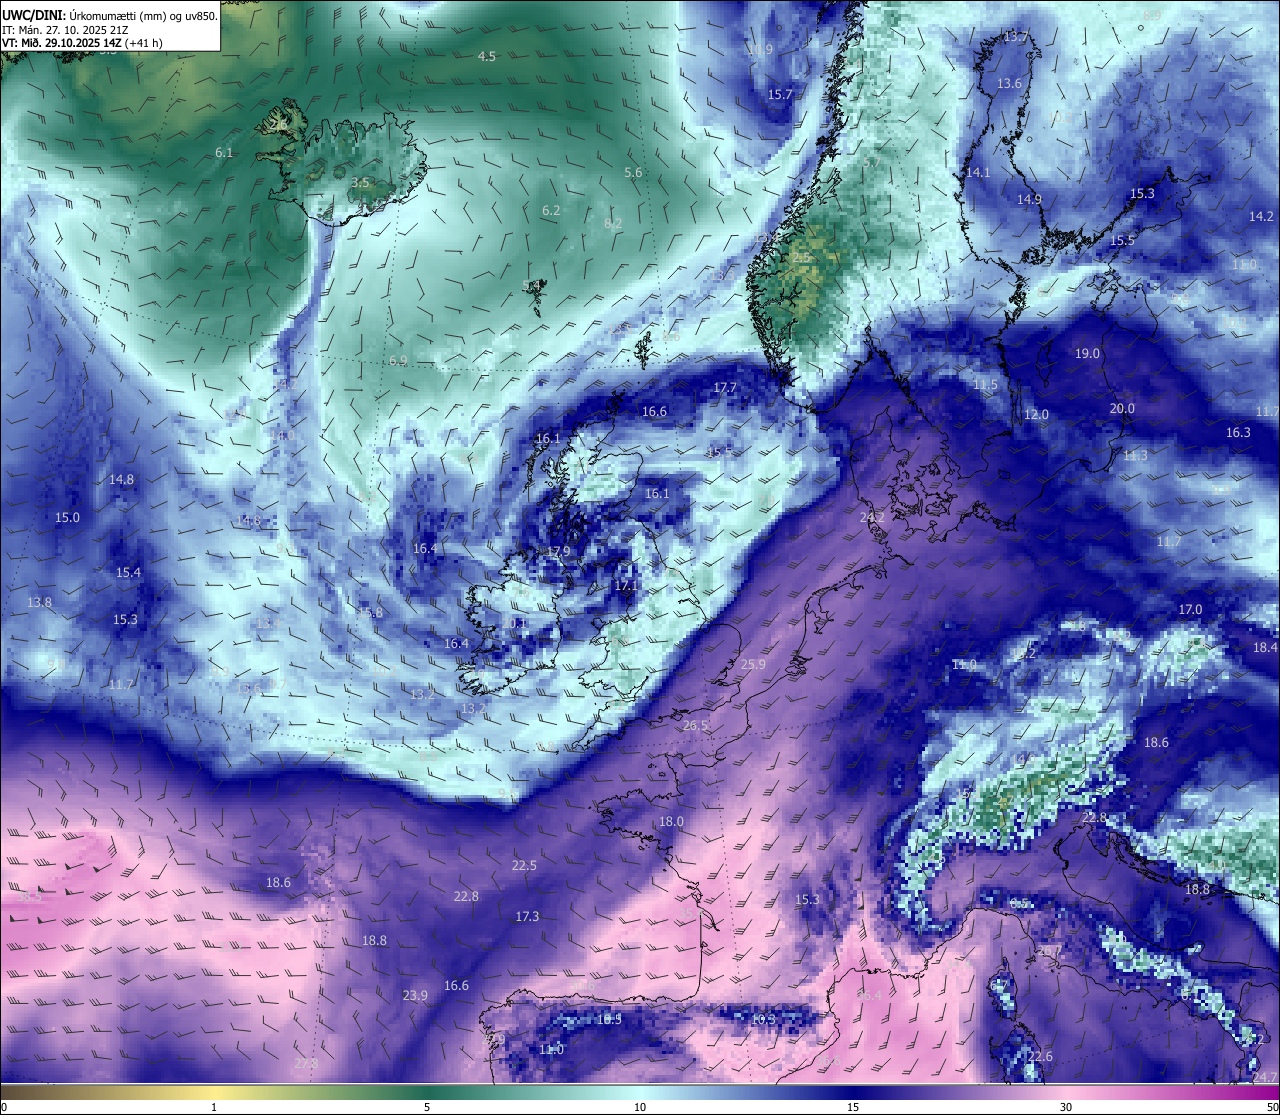Viewport: 1280px width, 1115px height.
Task: Click the '6.9' value on the map
Action: (x=398, y=361)
